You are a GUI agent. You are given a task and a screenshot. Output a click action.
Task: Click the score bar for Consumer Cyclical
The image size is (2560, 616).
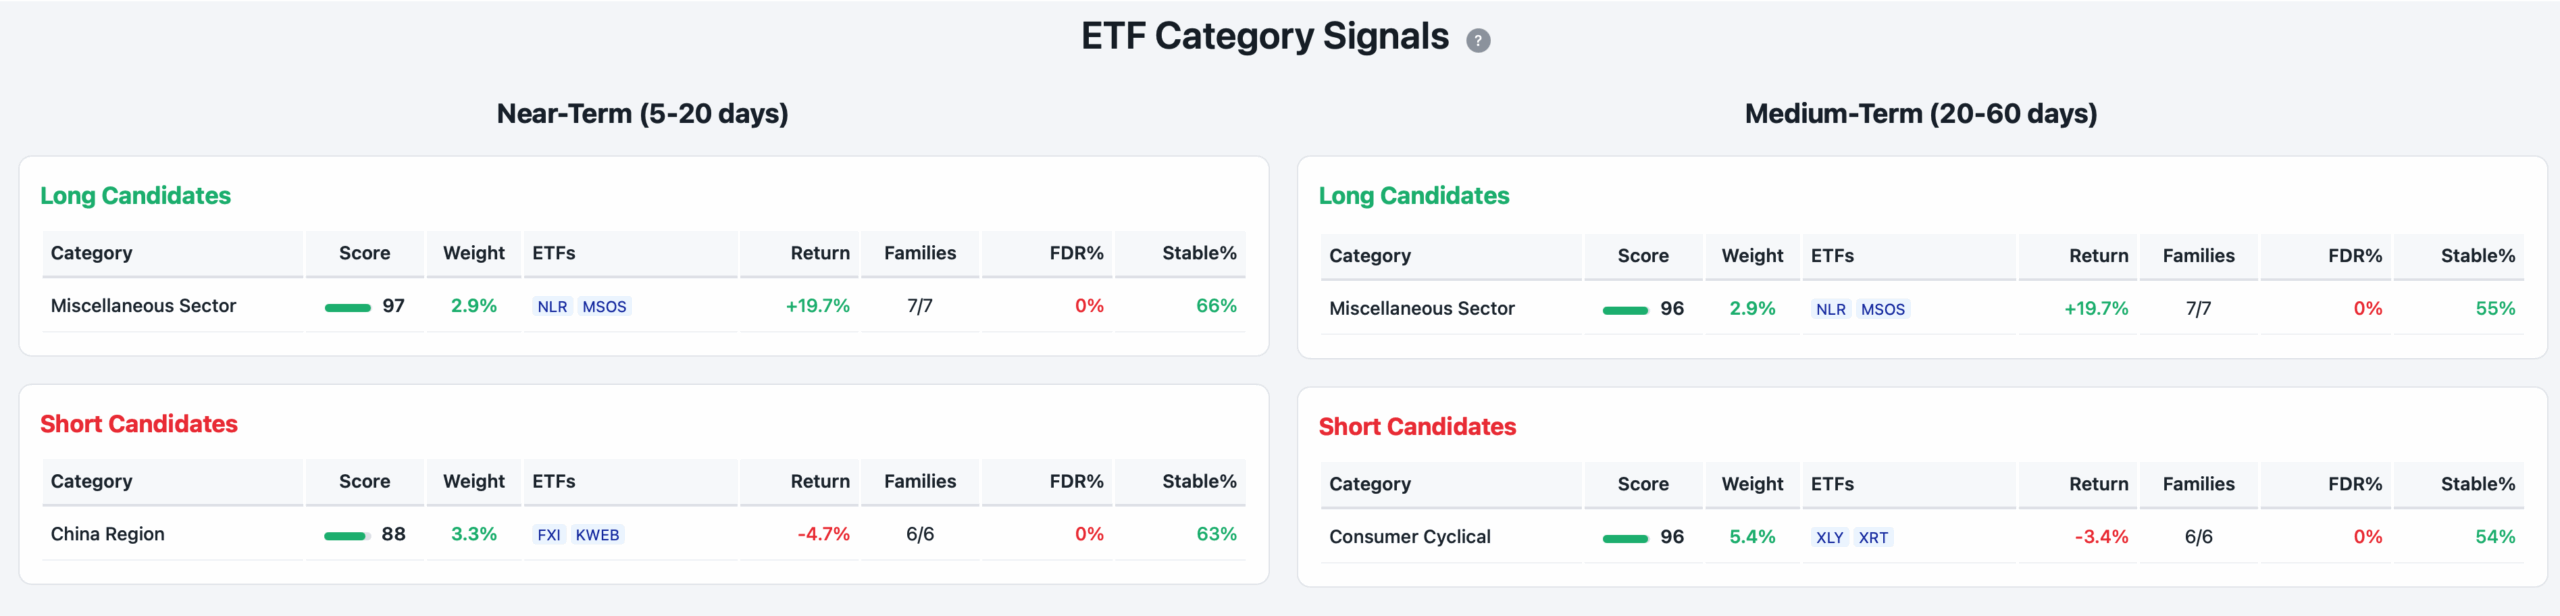click(1624, 539)
